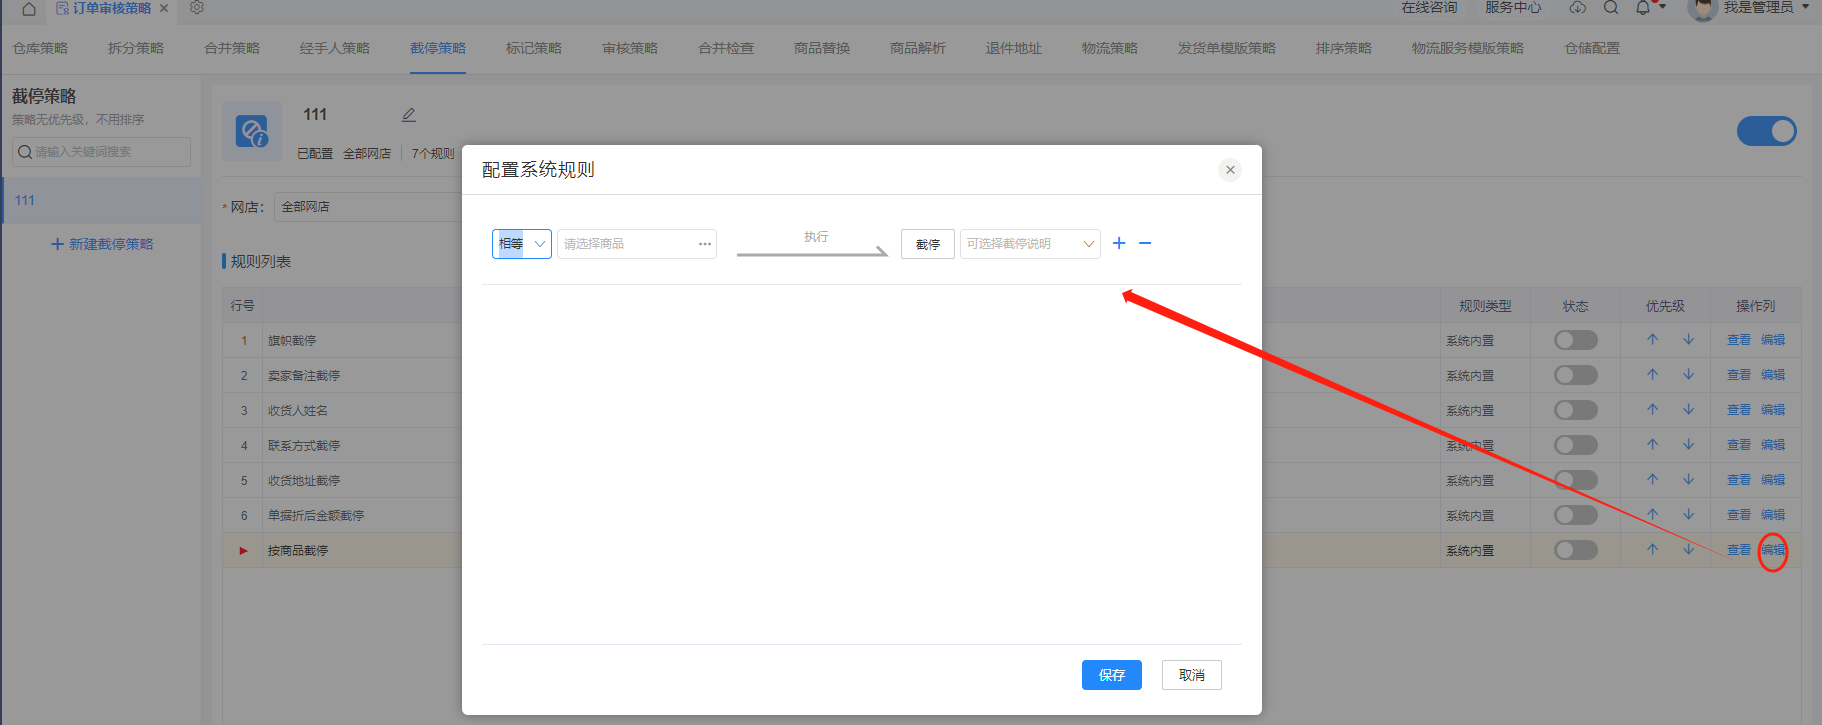The image size is (1822, 725).
Task: Add a rule row with the plus icon
Action: pos(1119,243)
